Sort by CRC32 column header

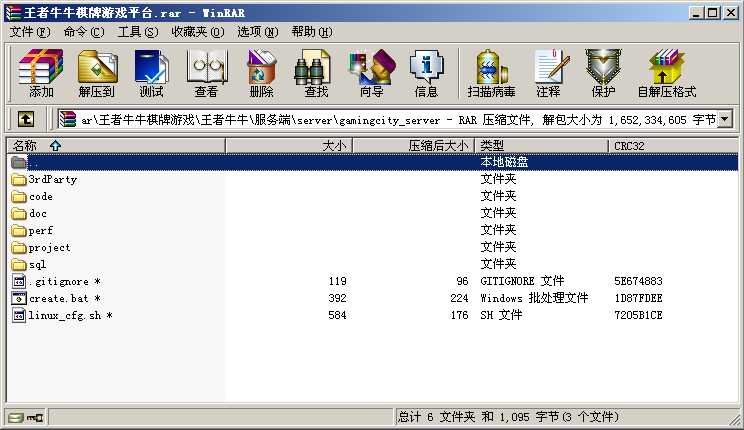click(673, 146)
